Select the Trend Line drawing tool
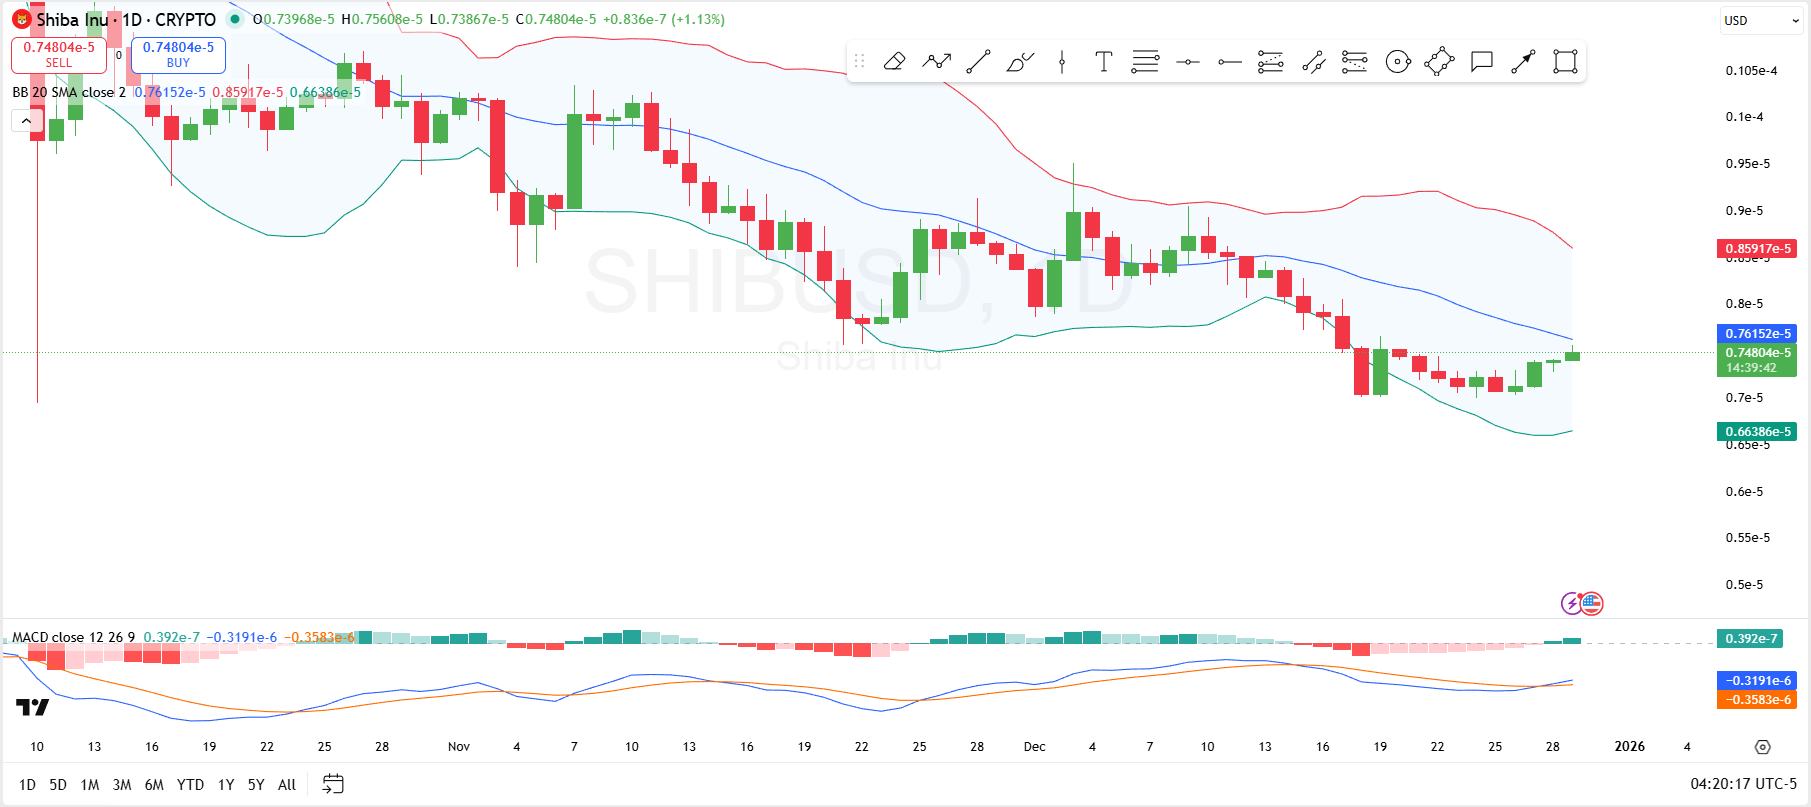The height and width of the screenshot is (807, 1811). click(x=978, y=62)
